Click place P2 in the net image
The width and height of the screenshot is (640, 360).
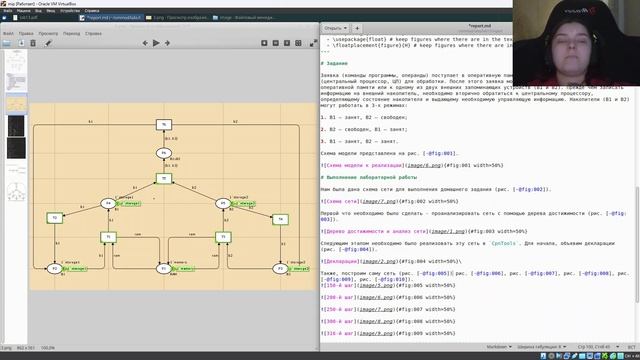click(x=54, y=269)
